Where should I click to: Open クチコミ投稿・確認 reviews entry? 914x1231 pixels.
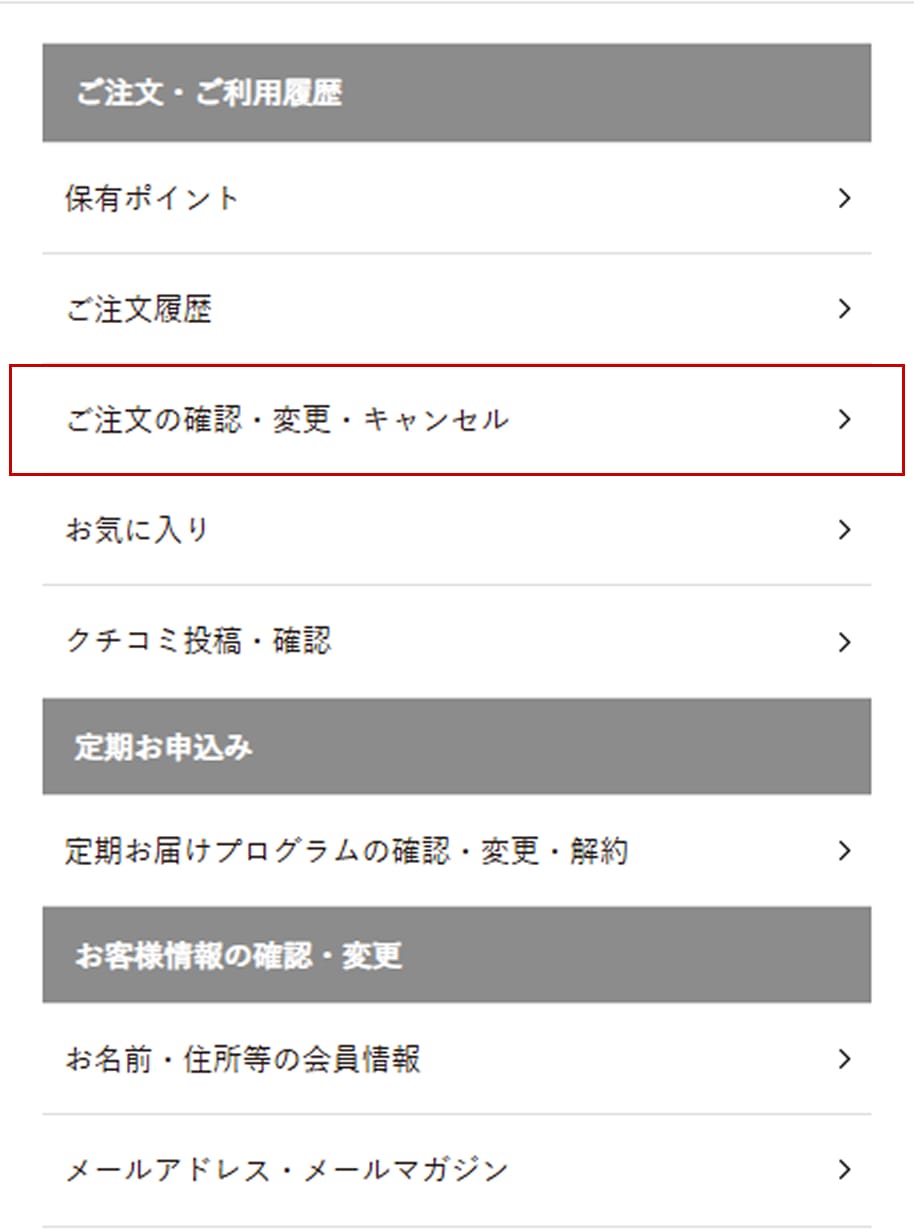tap(197, 641)
